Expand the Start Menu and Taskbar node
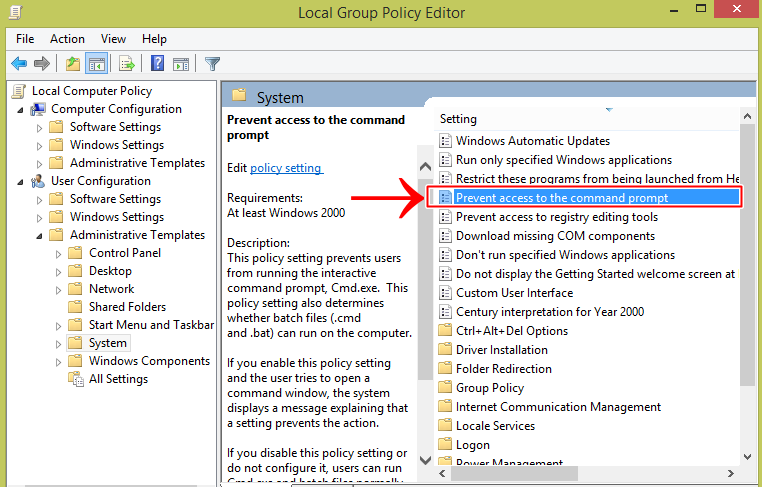Screen dimensions: 762x487 (x=58, y=326)
